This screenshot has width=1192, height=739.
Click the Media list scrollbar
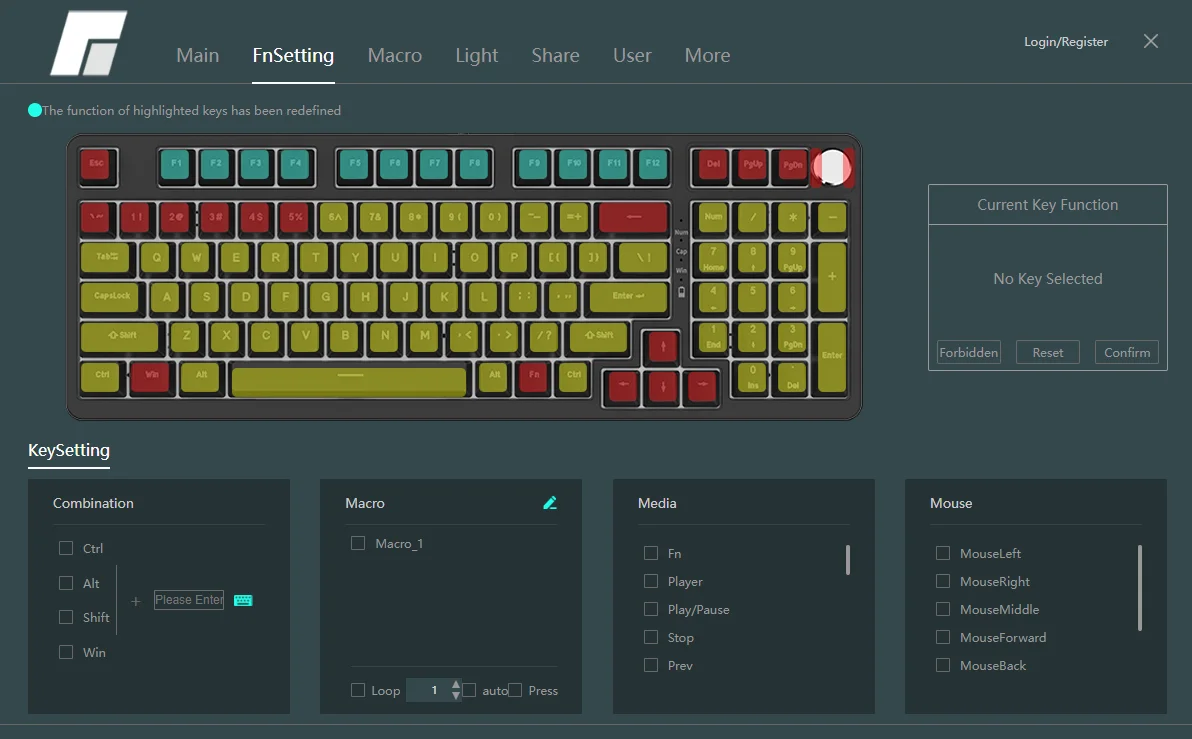click(848, 560)
